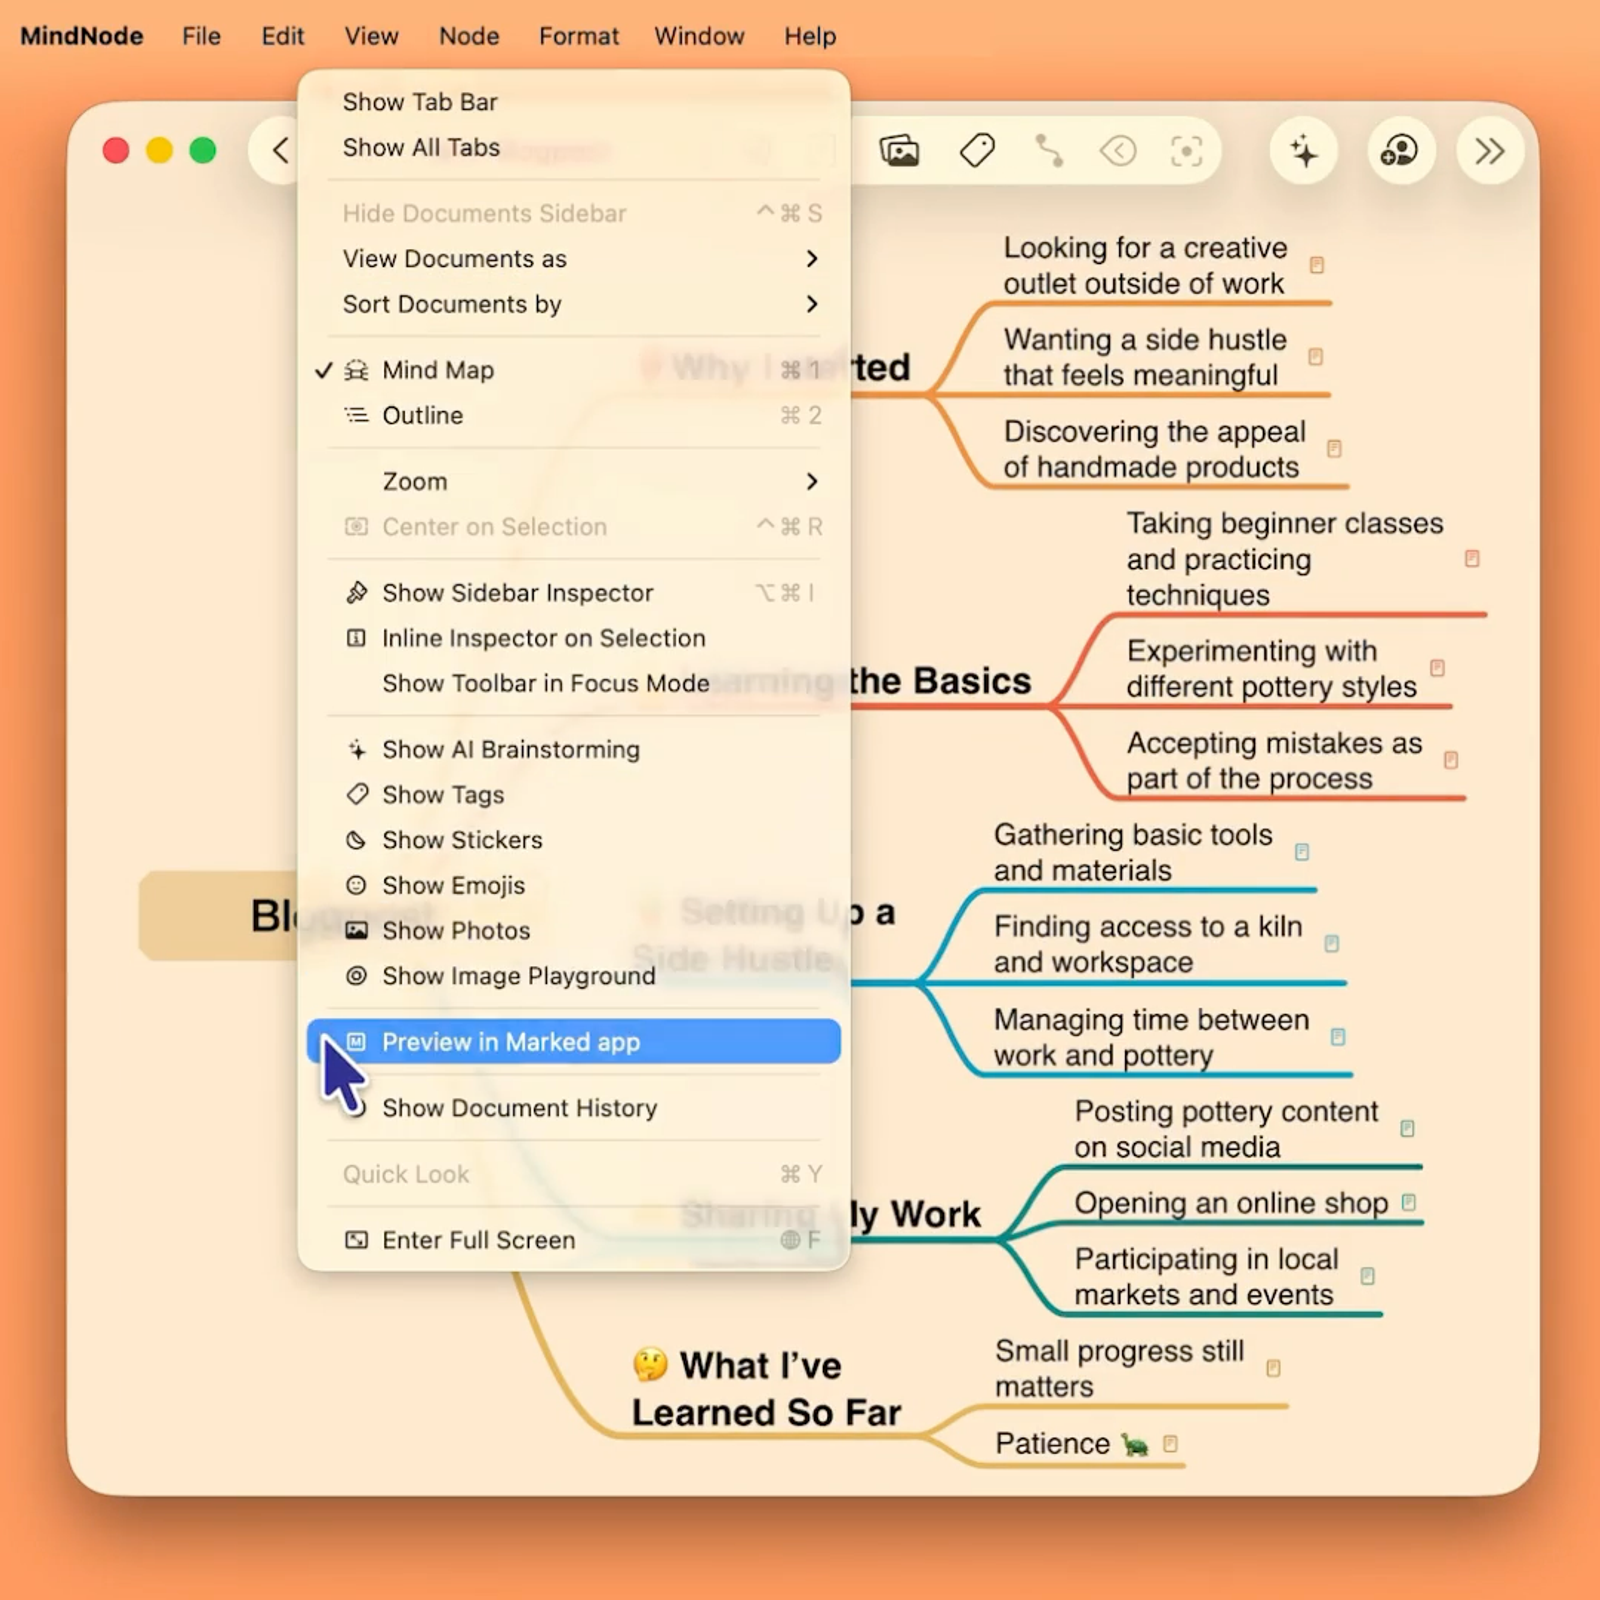
Task: Open note icon on 'Finding access to a kiln'
Action: [x=1332, y=944]
